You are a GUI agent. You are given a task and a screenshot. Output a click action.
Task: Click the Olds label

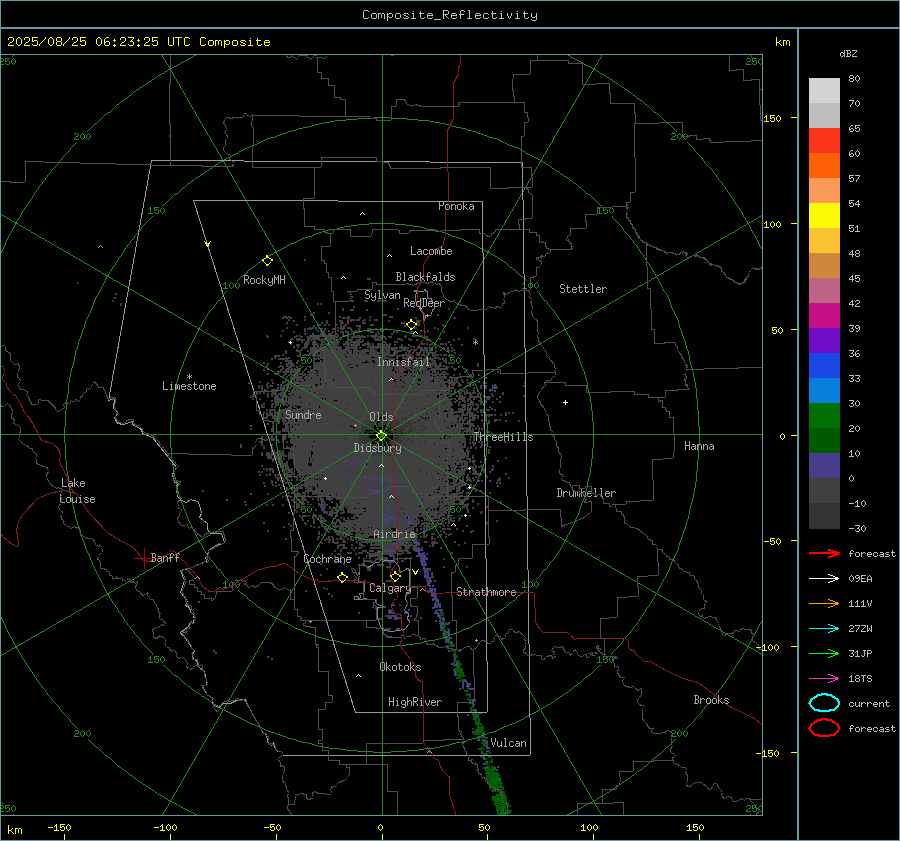[x=381, y=417]
